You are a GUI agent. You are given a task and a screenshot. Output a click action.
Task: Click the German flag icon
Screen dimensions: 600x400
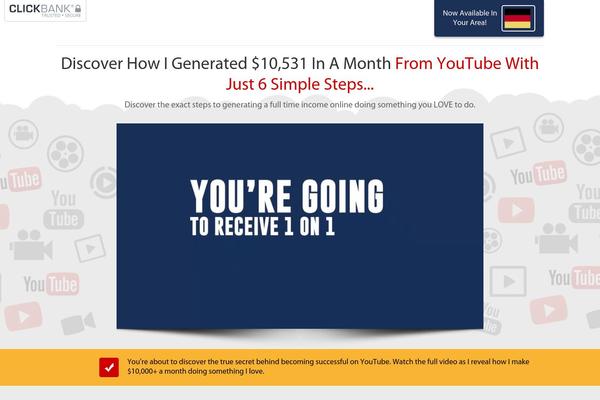(518, 18)
